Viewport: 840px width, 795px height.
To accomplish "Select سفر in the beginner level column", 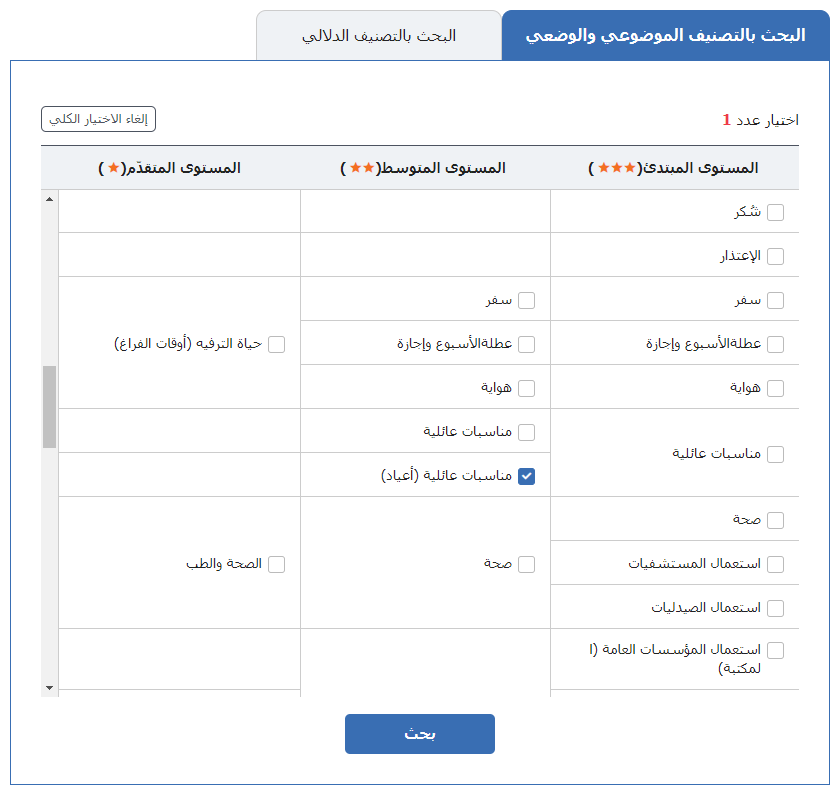I will coord(775,301).
